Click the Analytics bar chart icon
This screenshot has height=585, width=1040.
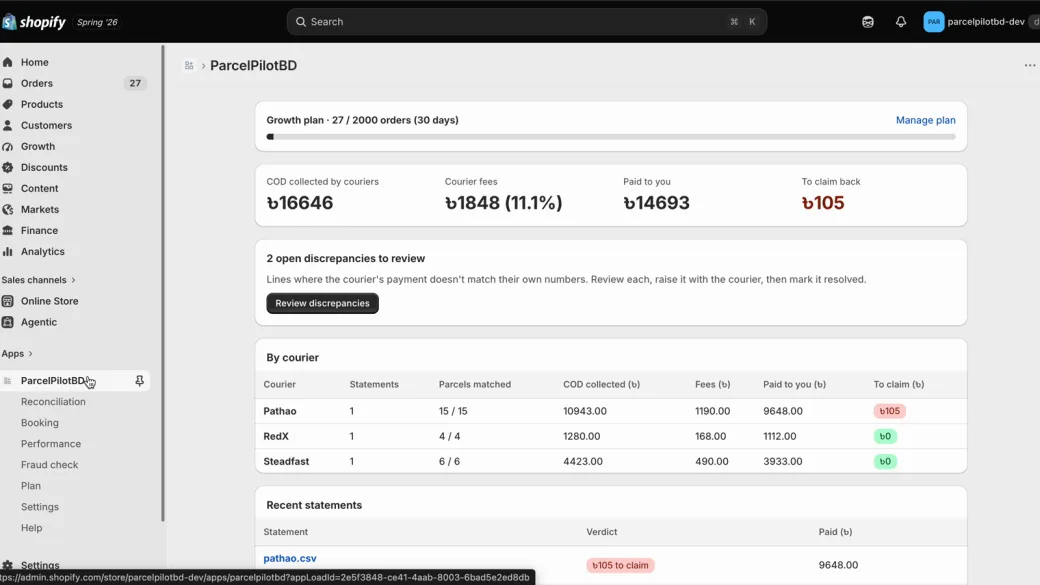(x=8, y=251)
